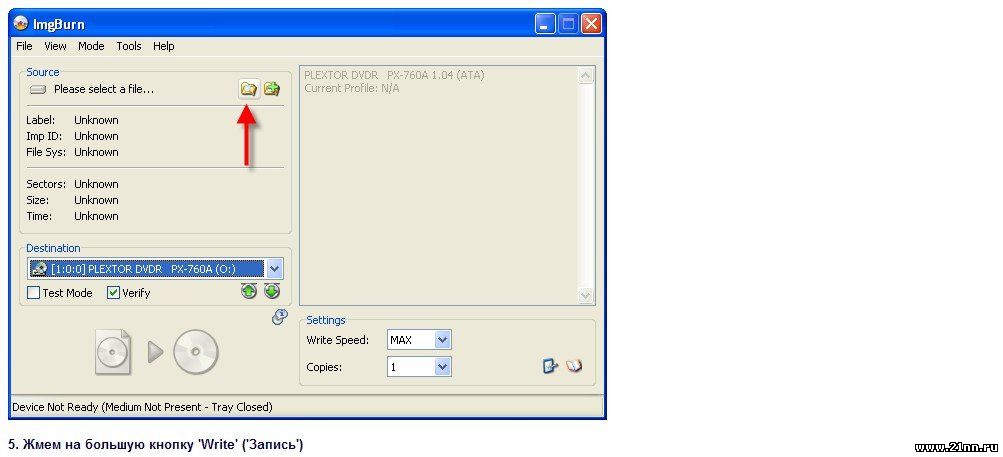The width and height of the screenshot is (1003, 457).
Task: Maximize the ImgBurn window
Action: coord(568,24)
